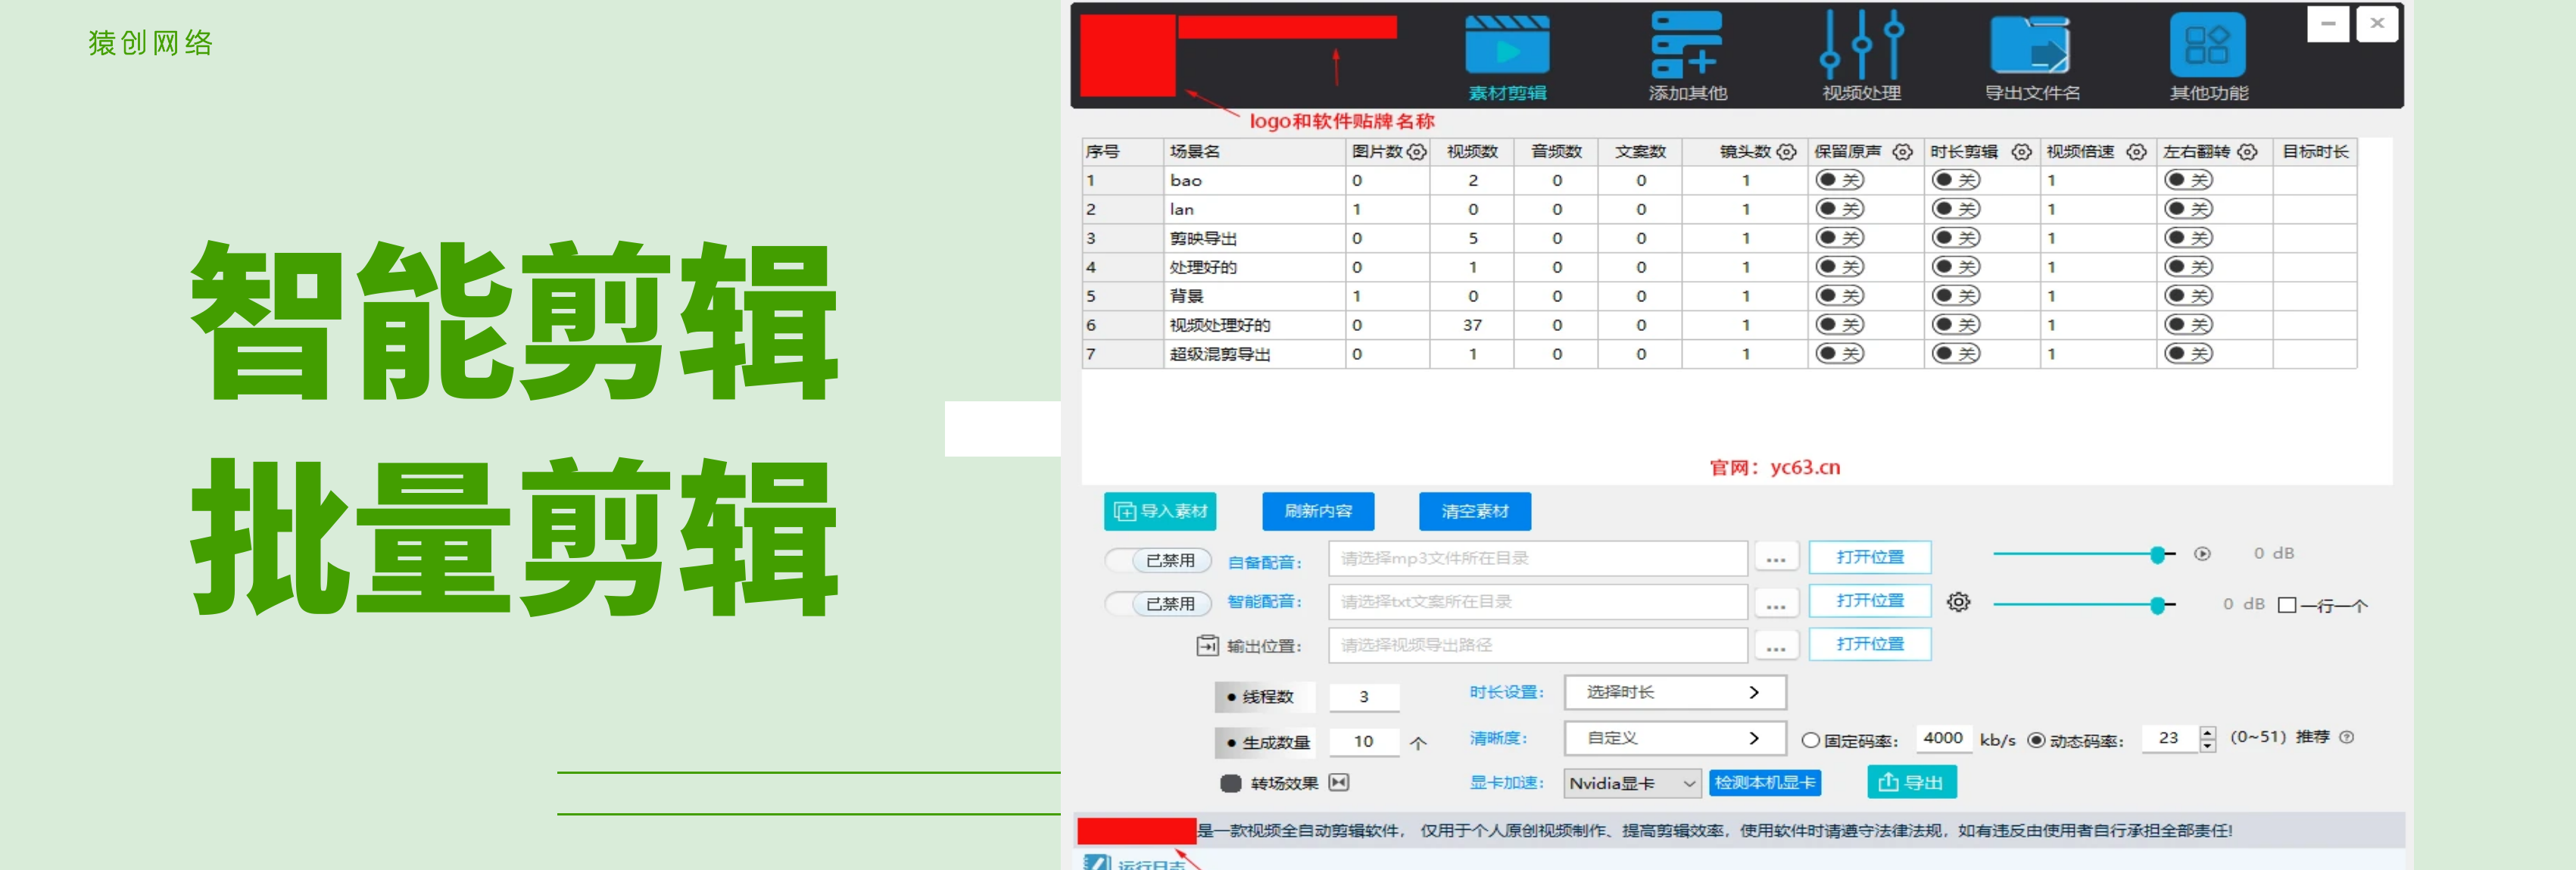The image size is (2576, 870).
Task: Click the 视频数 cell showing 37
Action: 1472,325
